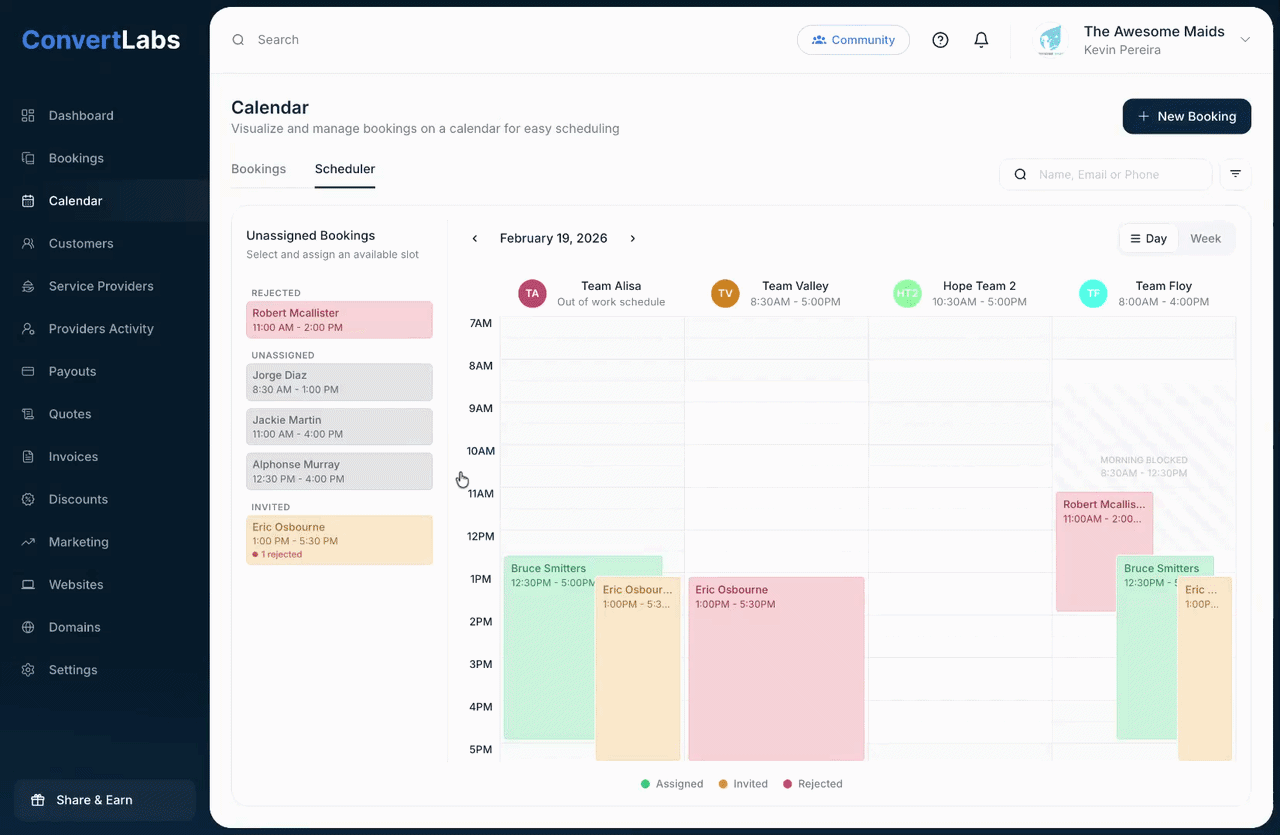
Task: Click the Team Valley TV avatar
Action: point(725,294)
